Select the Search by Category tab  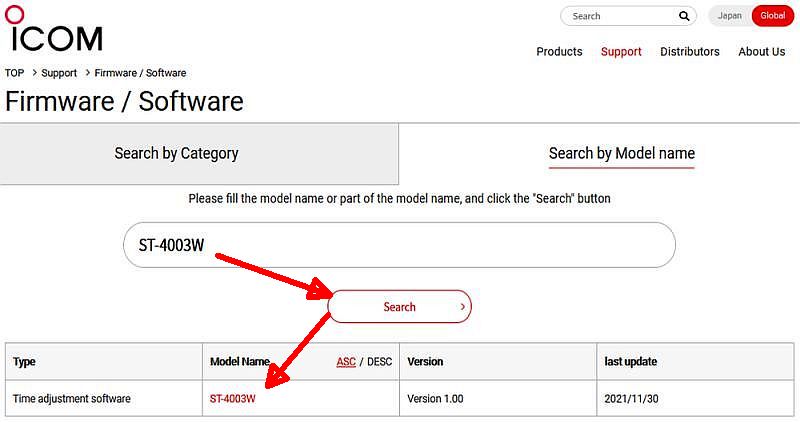(x=199, y=154)
